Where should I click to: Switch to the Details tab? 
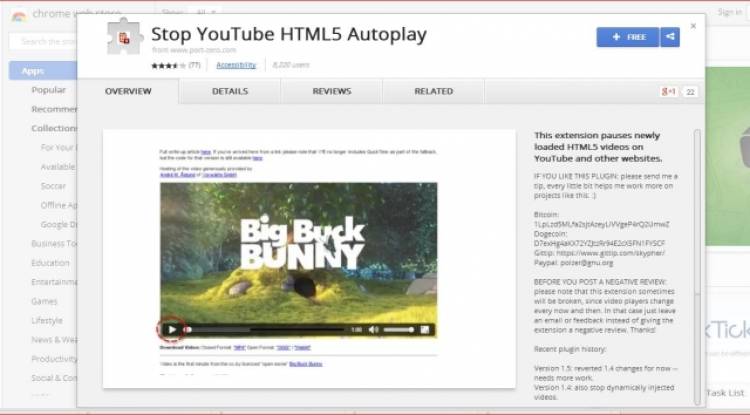pos(230,91)
